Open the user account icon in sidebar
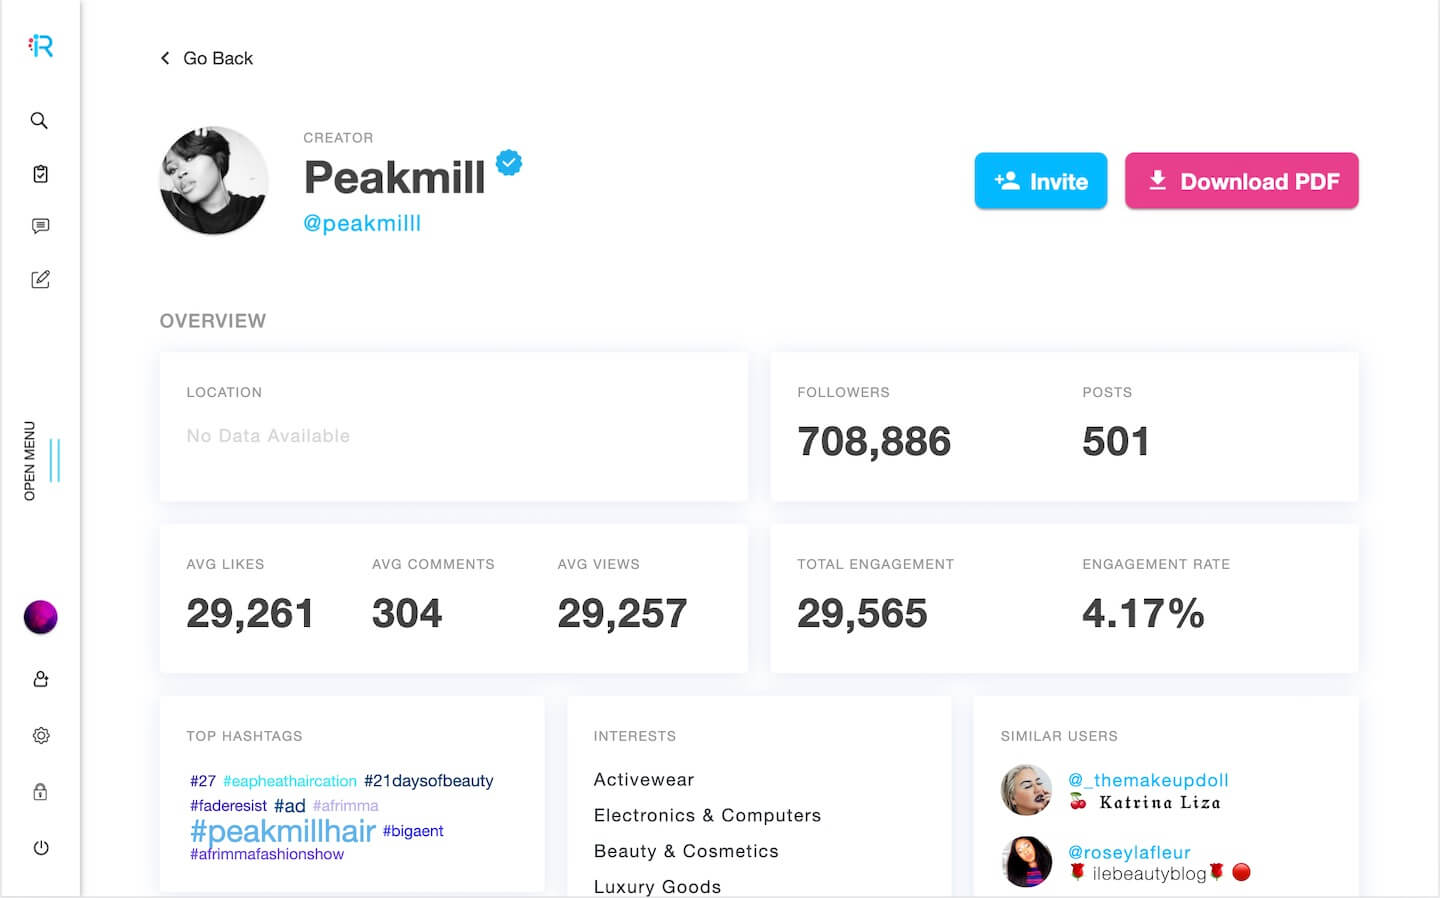 pos(40,679)
